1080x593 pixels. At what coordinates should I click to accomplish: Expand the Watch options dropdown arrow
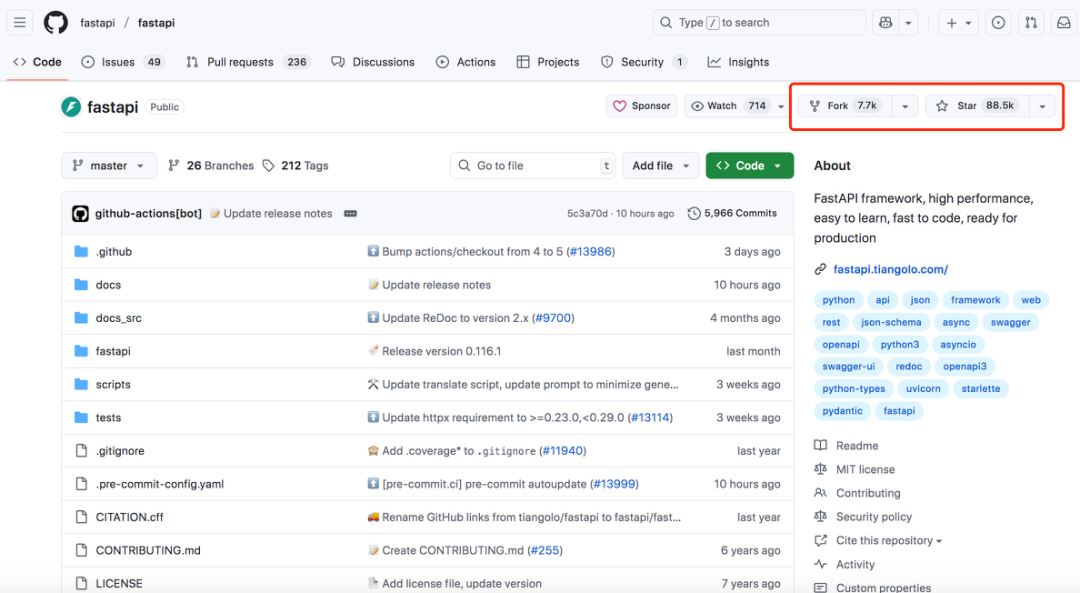point(781,106)
